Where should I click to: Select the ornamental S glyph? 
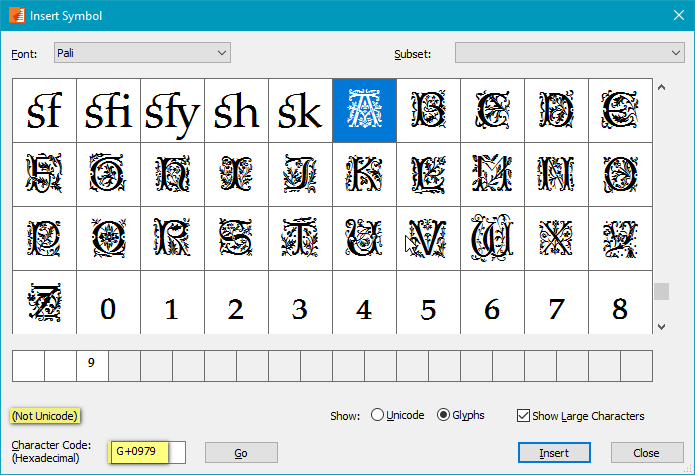pyautogui.click(x=236, y=238)
